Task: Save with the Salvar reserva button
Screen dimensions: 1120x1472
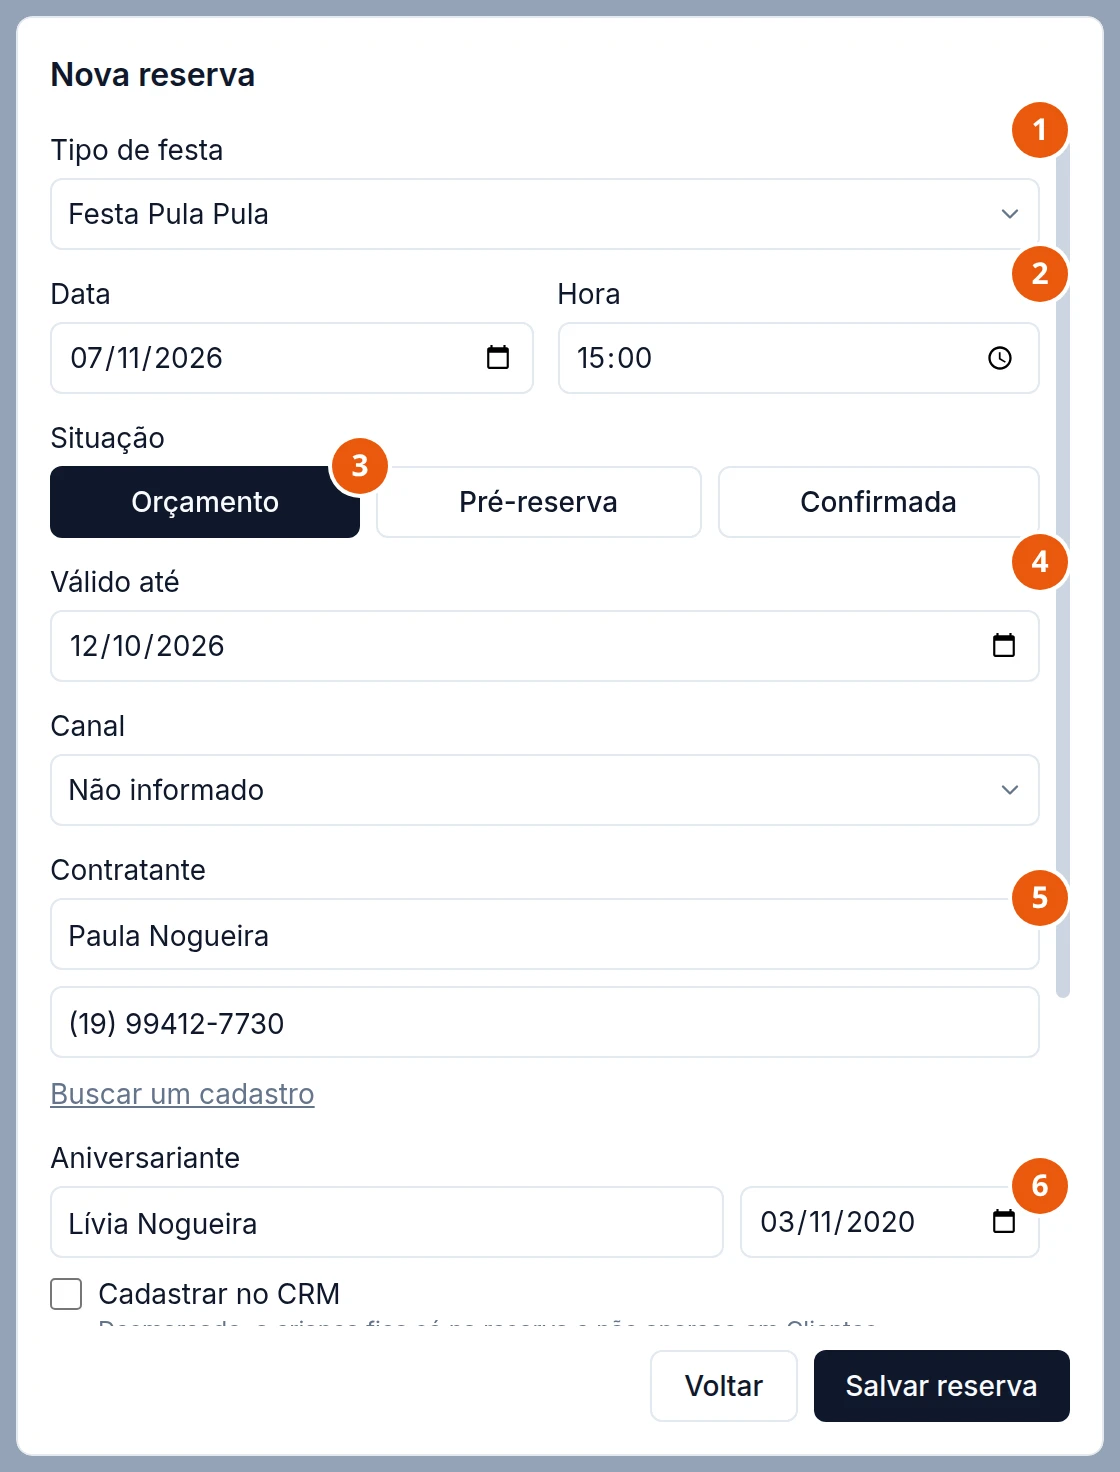Action: click(942, 1386)
